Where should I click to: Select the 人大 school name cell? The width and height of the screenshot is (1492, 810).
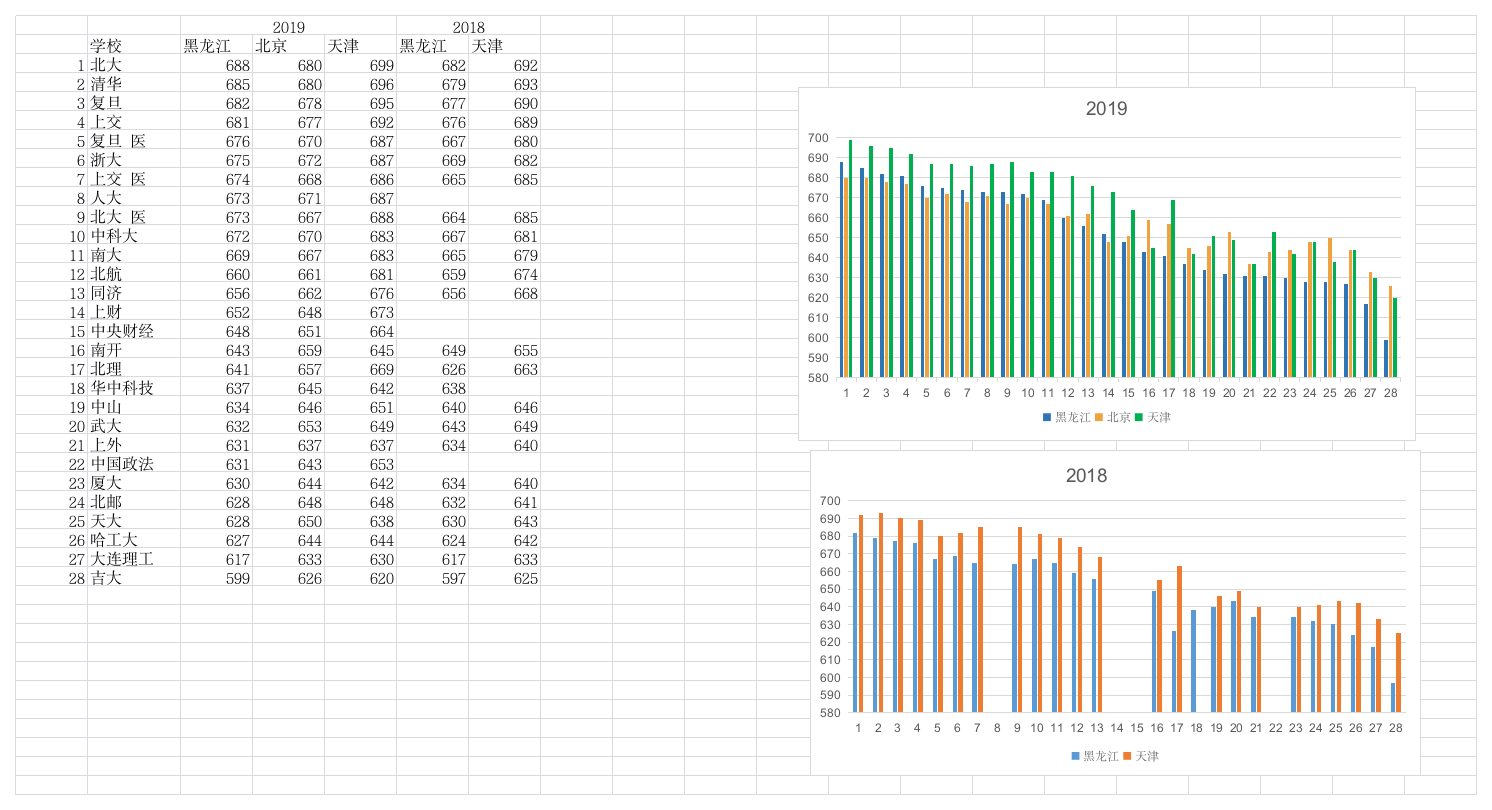point(134,198)
